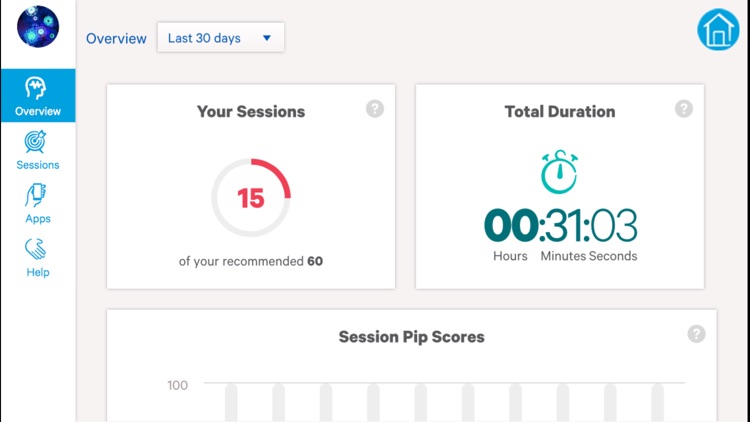Click the dropdown arrow beside Last 30 days

(x=267, y=38)
